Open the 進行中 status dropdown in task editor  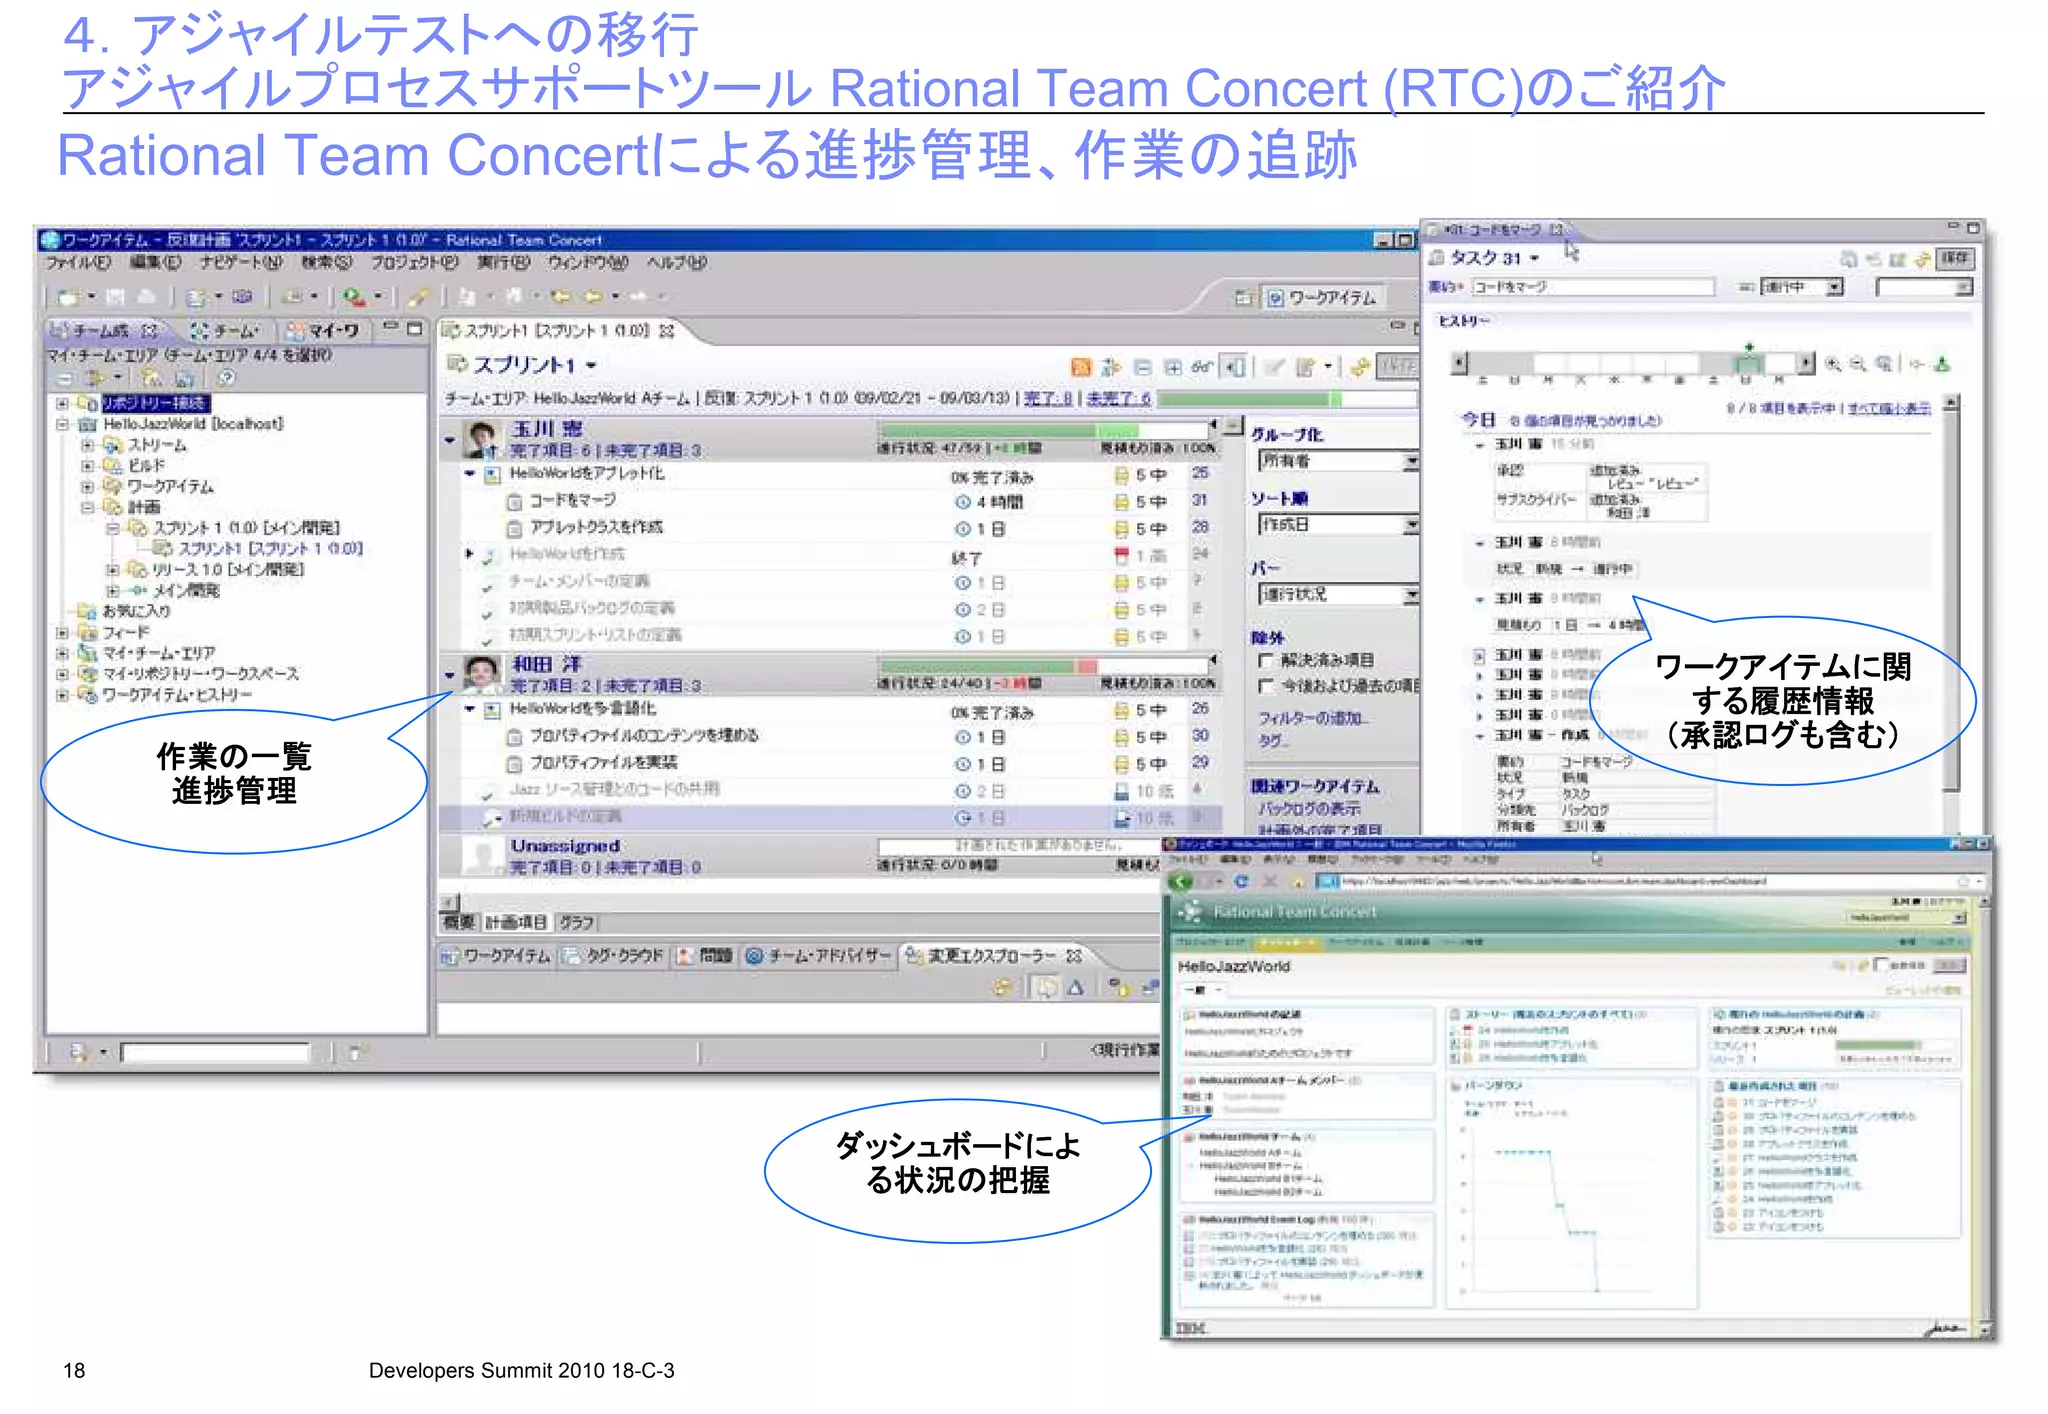(1801, 288)
